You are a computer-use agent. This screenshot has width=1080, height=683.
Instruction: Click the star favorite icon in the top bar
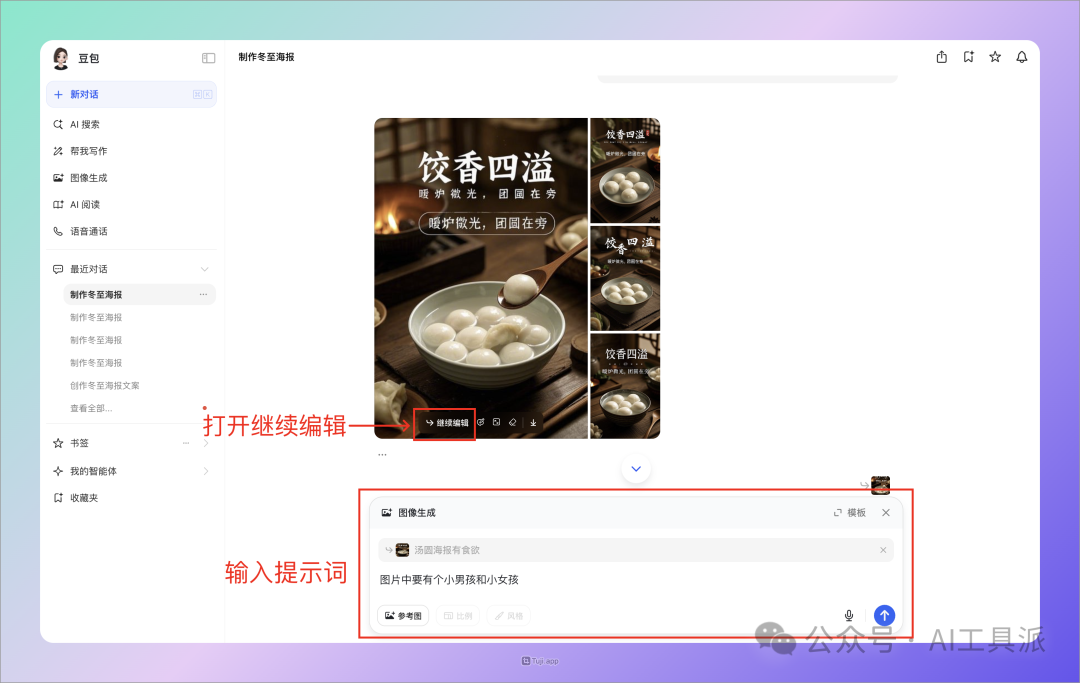995,57
